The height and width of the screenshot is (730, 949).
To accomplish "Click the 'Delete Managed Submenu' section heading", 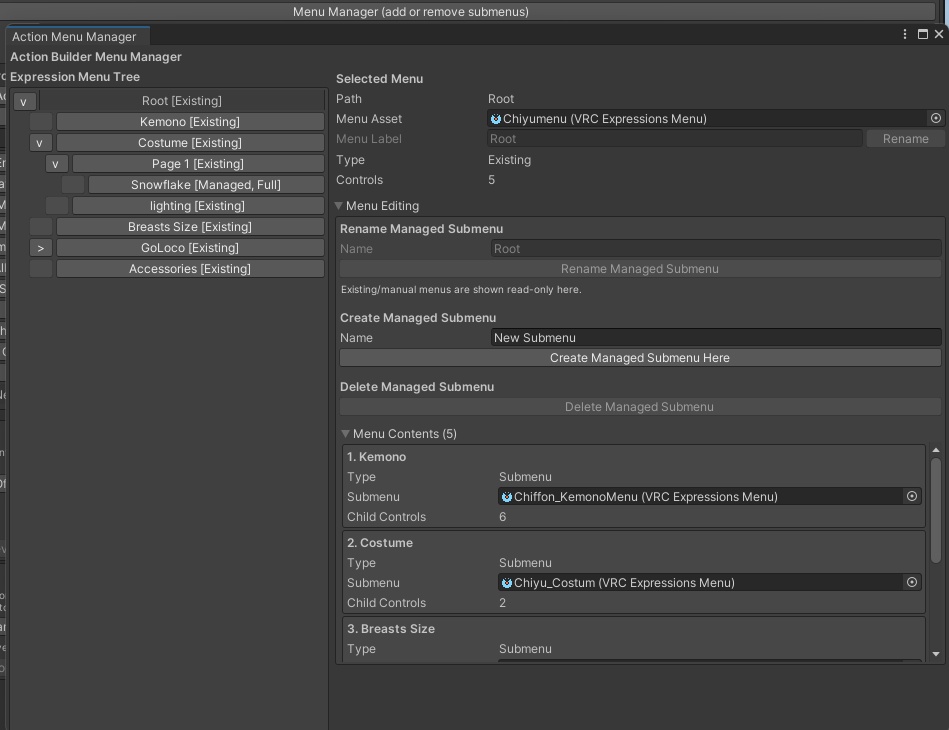I will click(x=417, y=387).
